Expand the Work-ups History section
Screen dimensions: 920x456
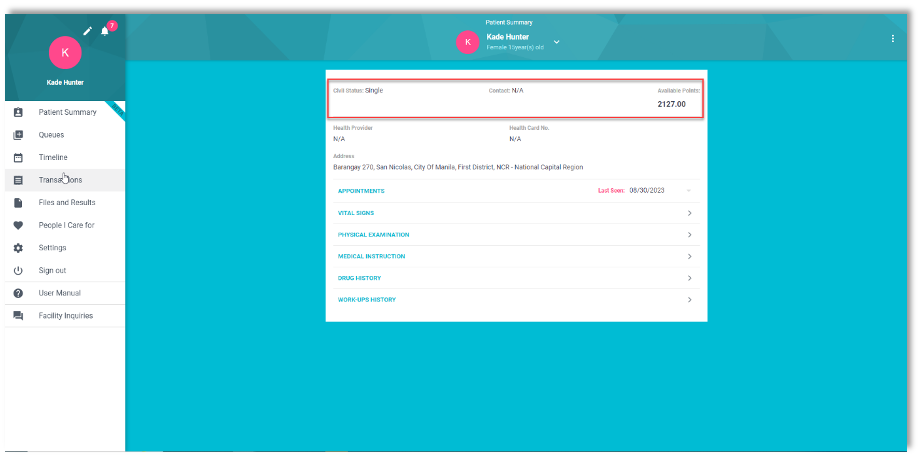[690, 300]
